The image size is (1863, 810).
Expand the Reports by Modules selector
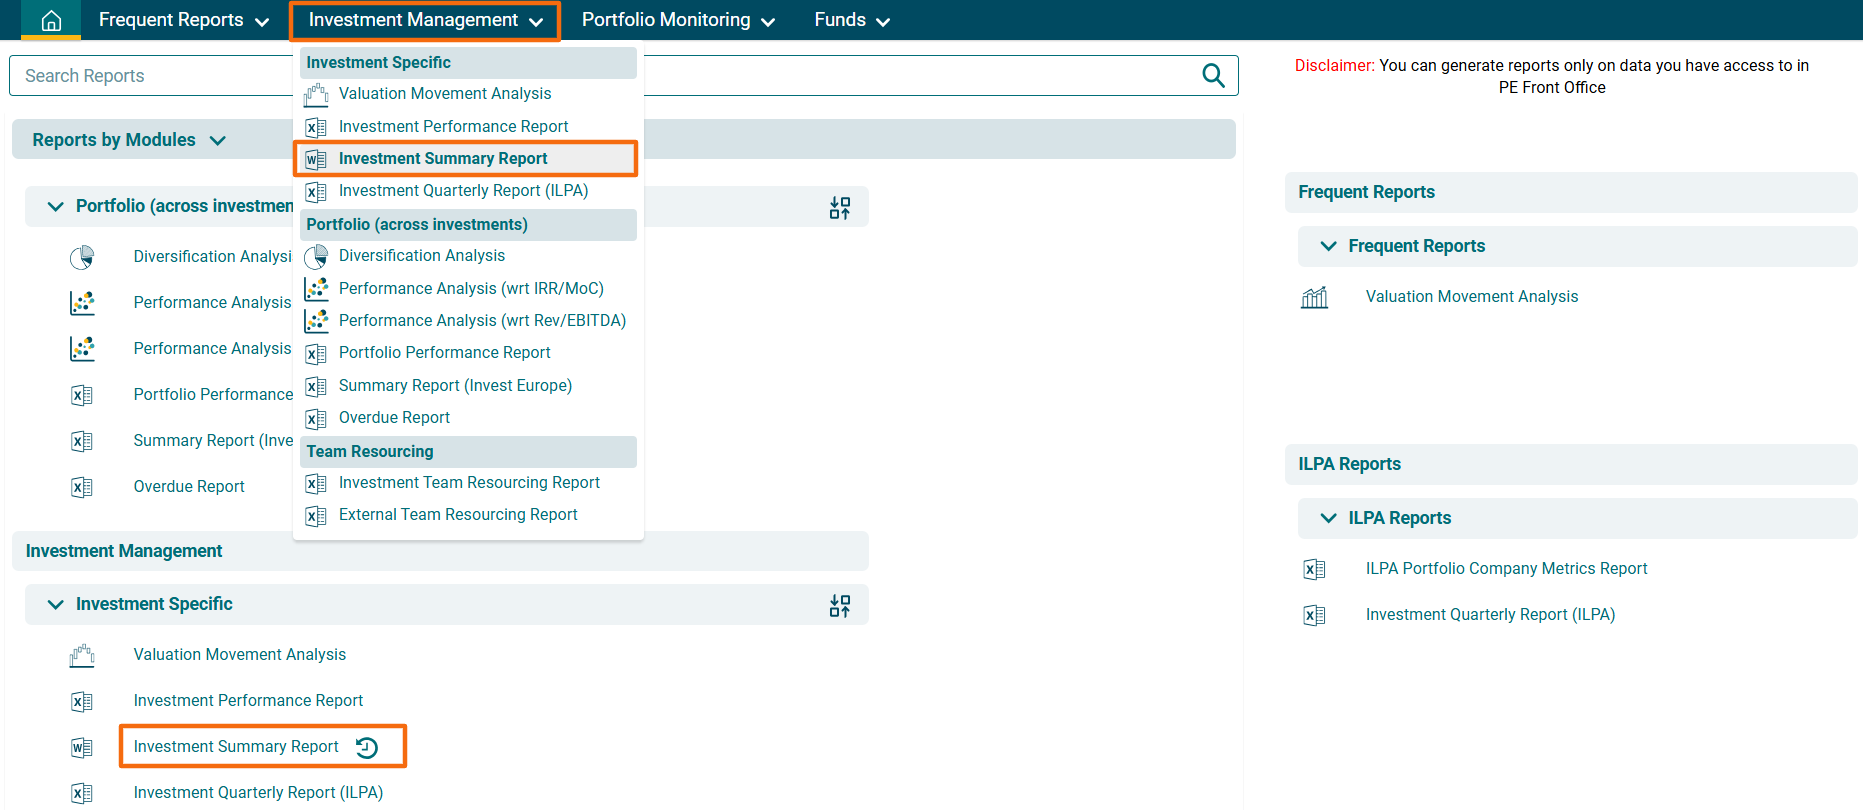129,140
